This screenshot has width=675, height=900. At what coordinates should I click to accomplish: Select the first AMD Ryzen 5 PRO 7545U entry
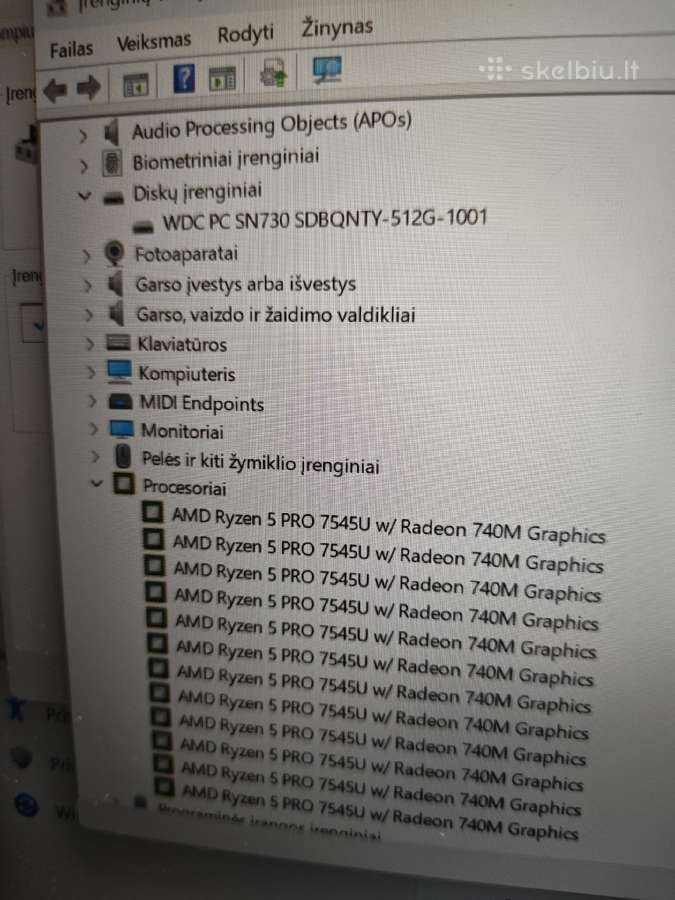(x=389, y=525)
